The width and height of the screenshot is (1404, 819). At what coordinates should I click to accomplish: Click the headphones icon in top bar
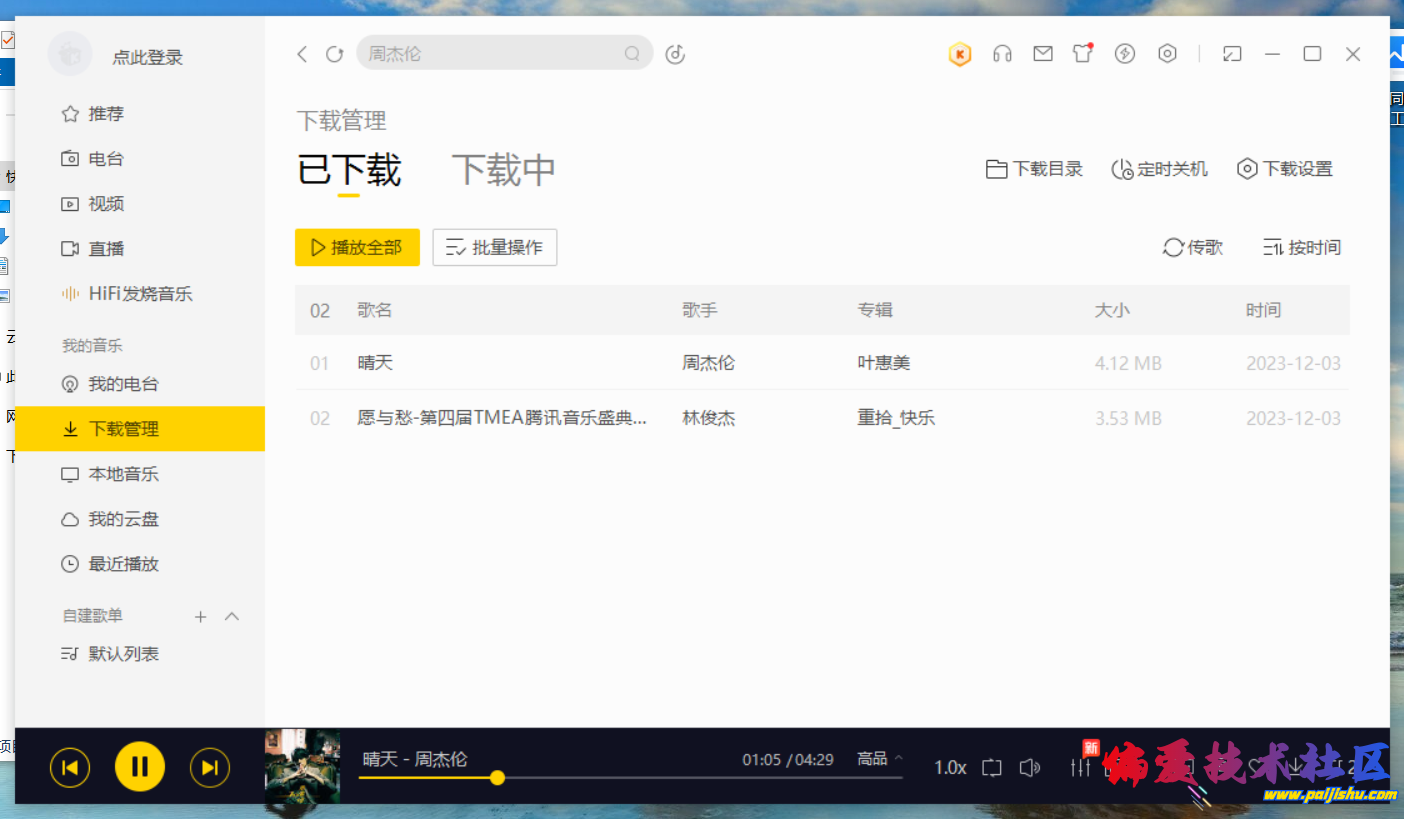(x=1002, y=54)
